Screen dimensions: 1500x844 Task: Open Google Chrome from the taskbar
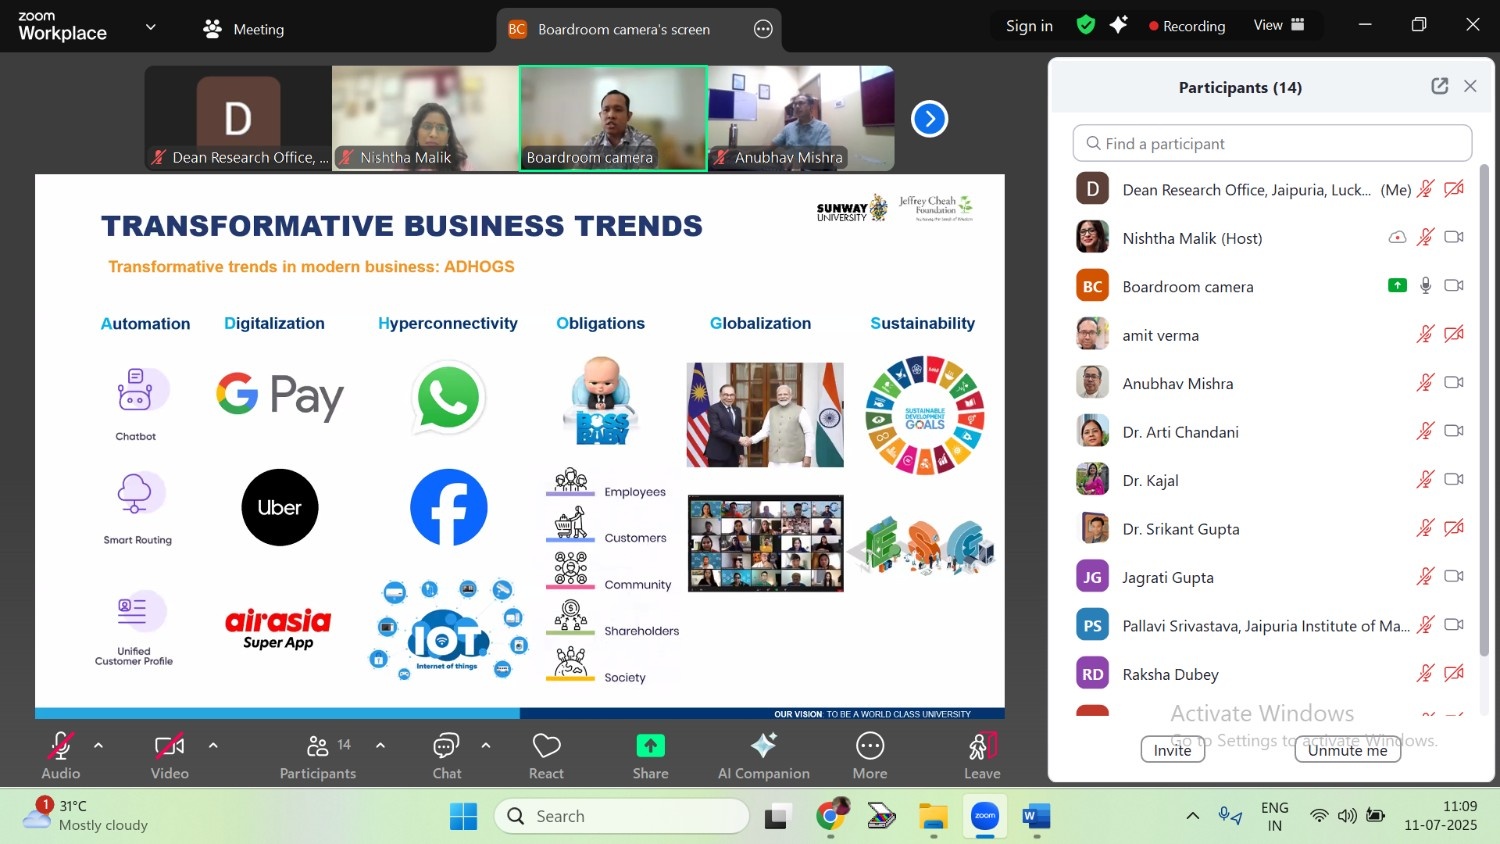pos(830,816)
